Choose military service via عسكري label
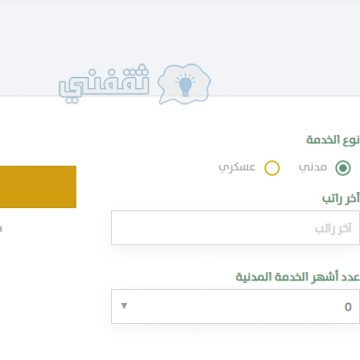 point(237,167)
